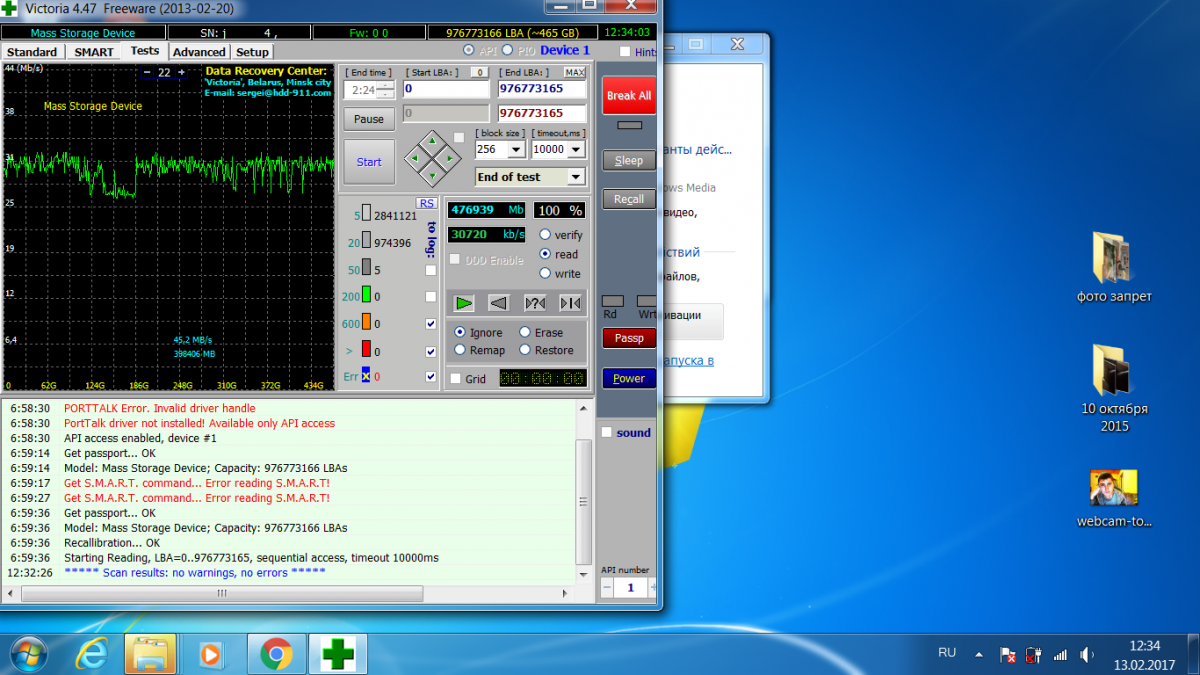
Task: Enable the Hints checkbox
Action: (x=625, y=51)
